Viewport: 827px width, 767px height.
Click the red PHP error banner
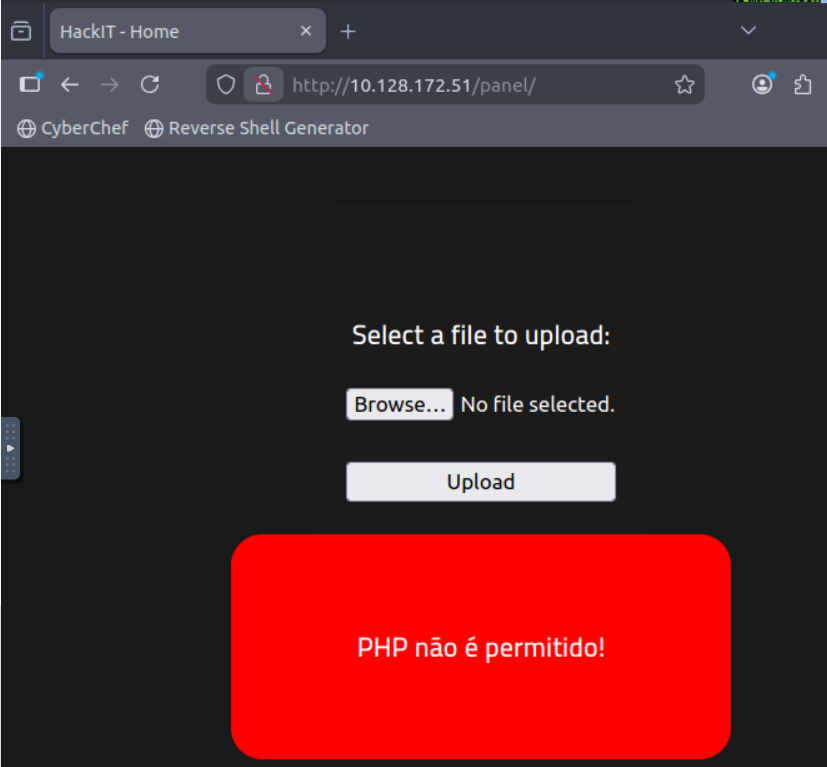[480, 647]
